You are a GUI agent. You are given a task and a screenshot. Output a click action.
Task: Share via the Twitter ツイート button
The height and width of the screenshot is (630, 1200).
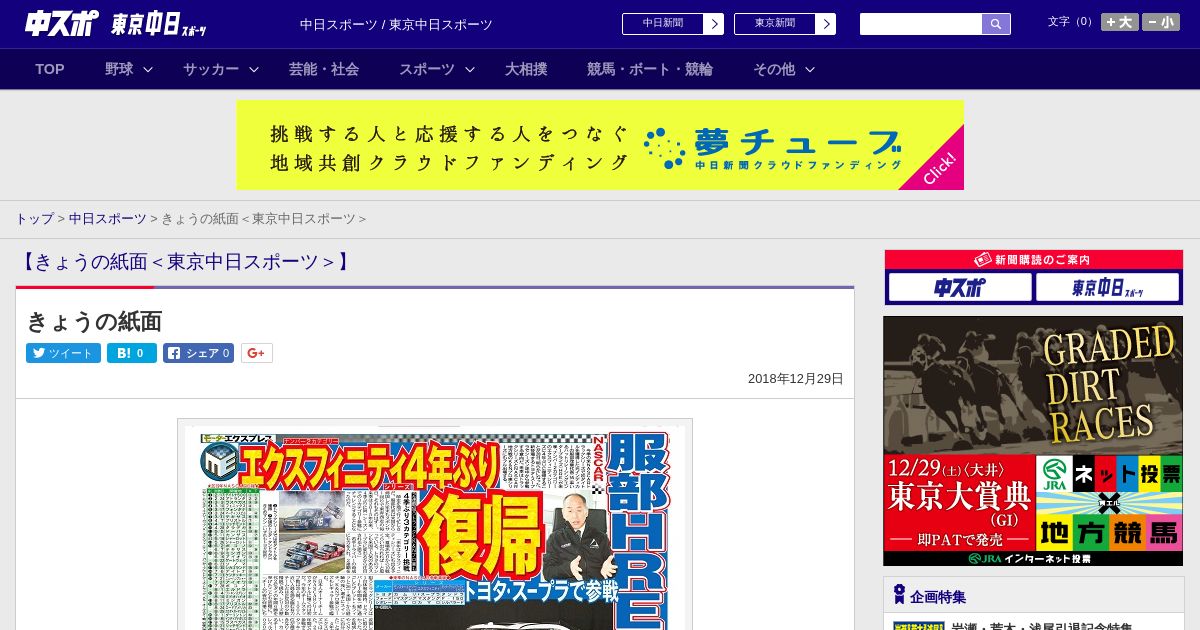click(63, 353)
